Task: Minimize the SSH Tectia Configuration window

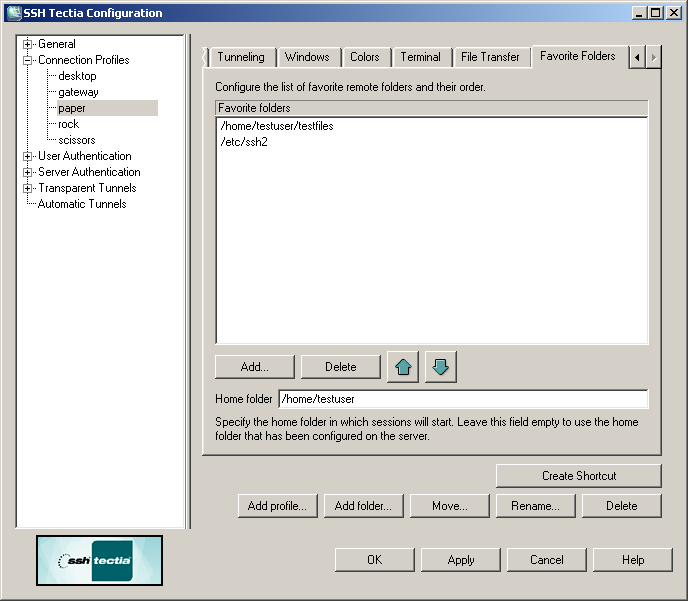Action: pyautogui.click(x=639, y=13)
